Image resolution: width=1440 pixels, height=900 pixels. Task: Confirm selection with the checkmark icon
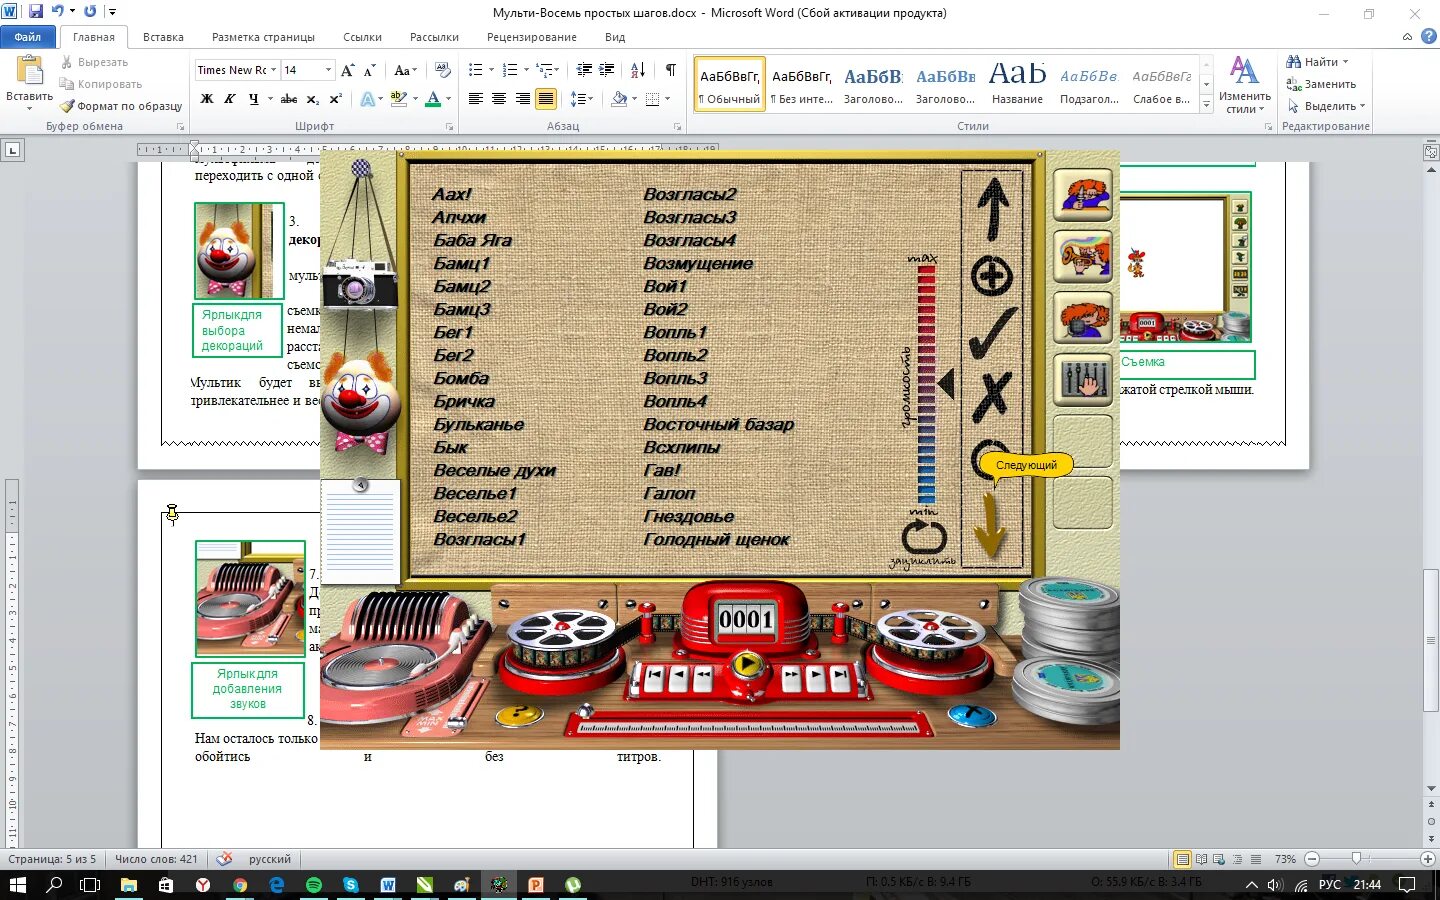click(993, 333)
